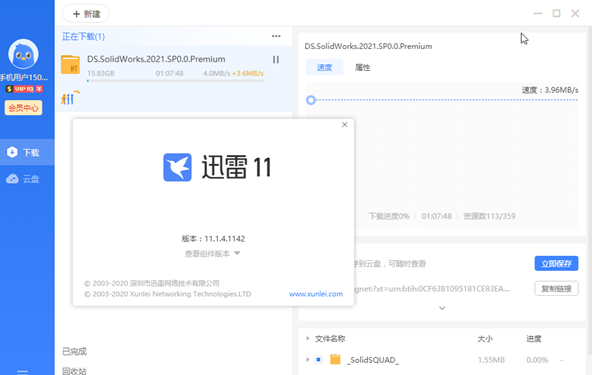Open 已完成 completed list
Screen dimensions: 592x375
click(74, 352)
